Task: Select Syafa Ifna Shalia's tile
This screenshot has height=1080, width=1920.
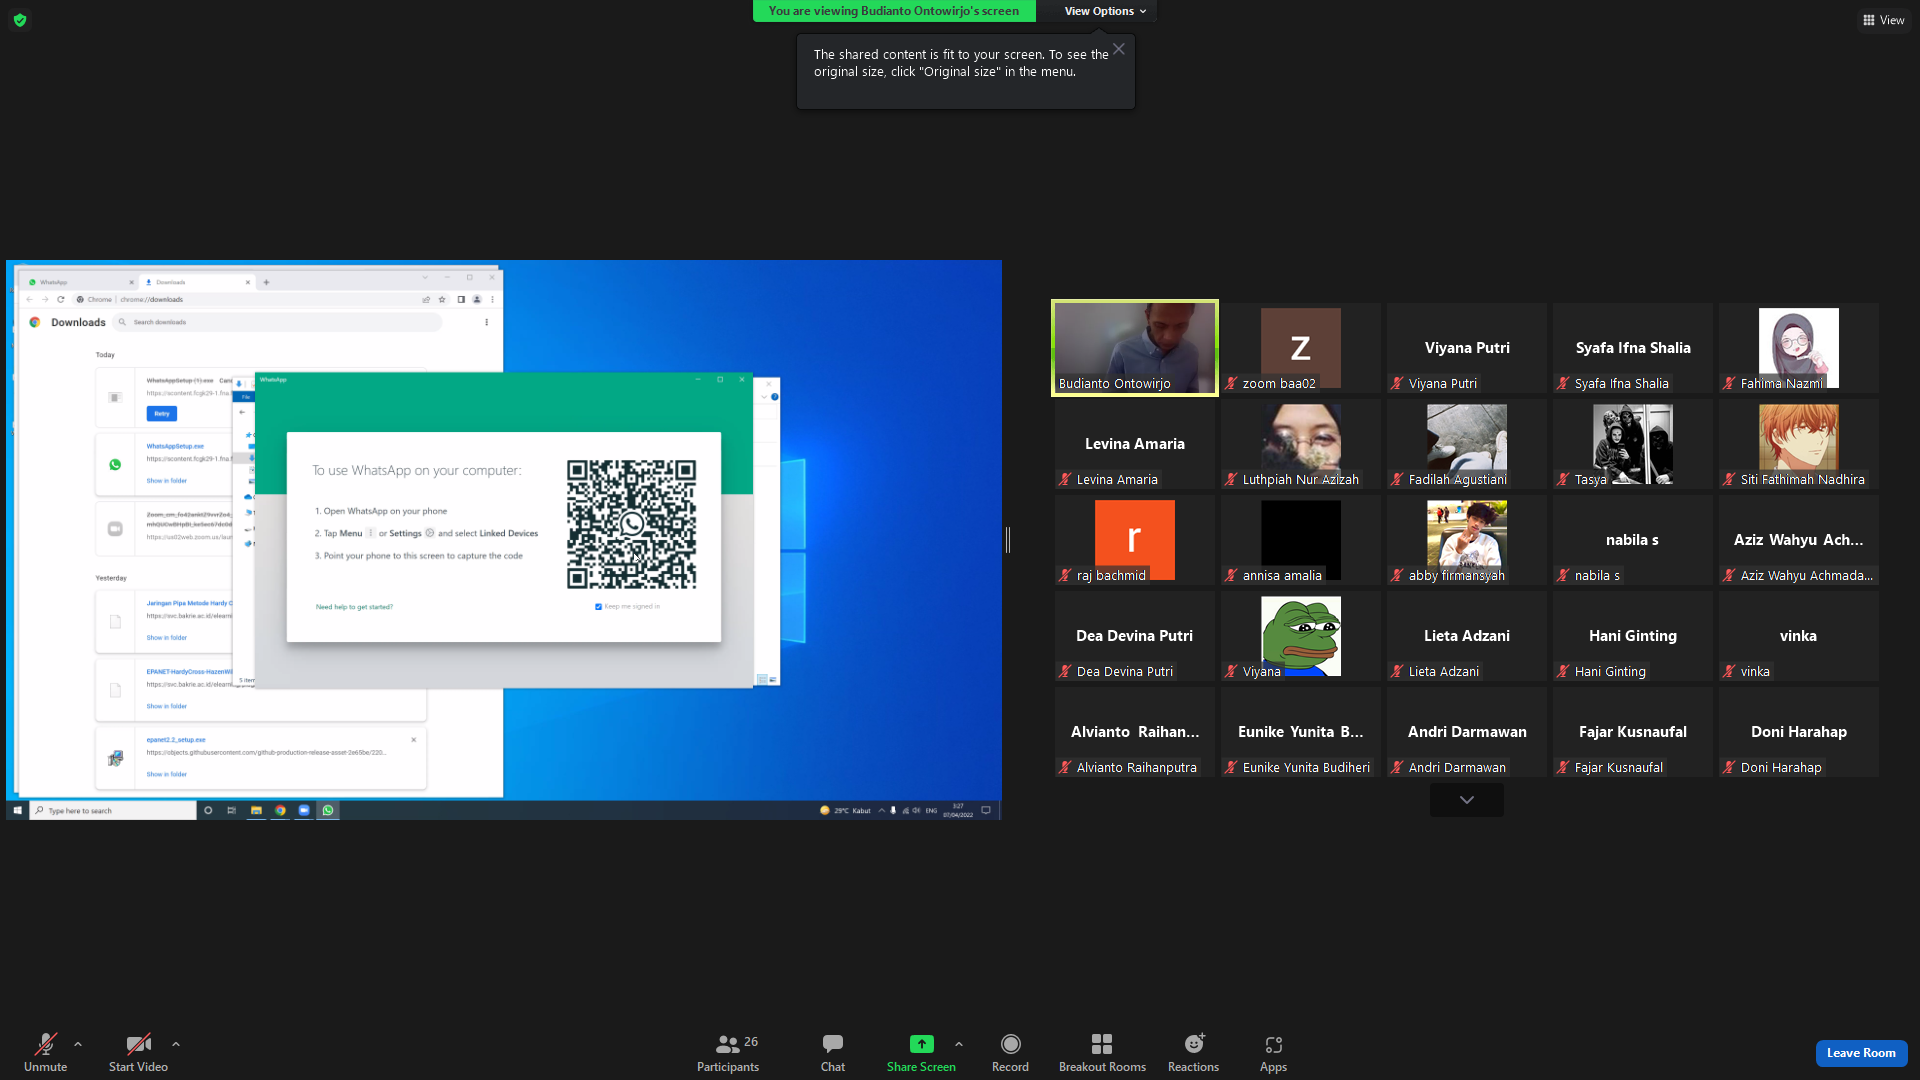Action: [x=1633, y=348]
